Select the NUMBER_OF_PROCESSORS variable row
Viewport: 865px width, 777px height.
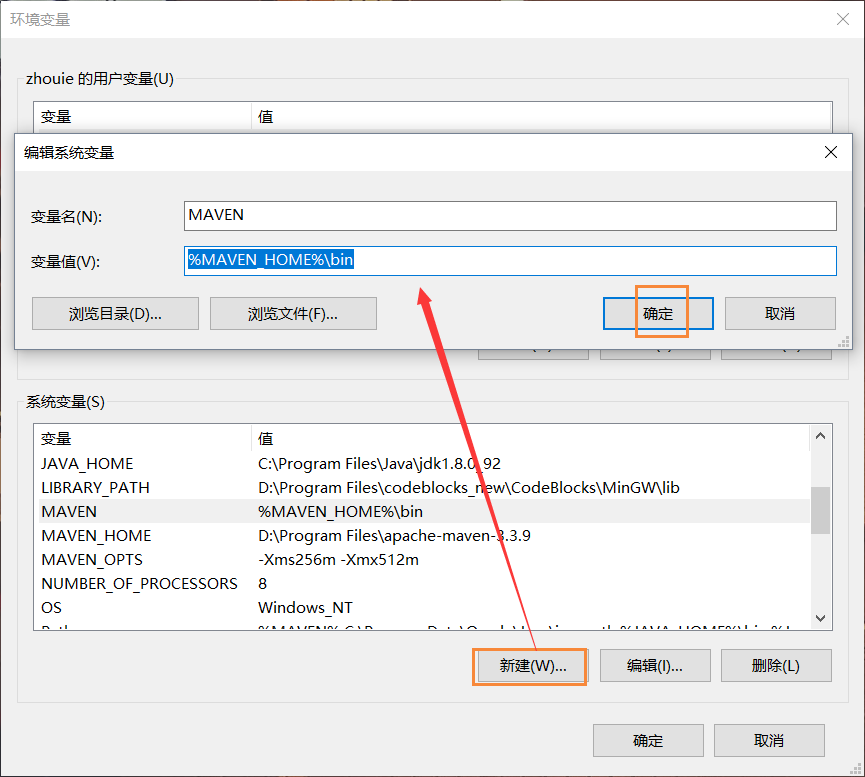coord(424,584)
